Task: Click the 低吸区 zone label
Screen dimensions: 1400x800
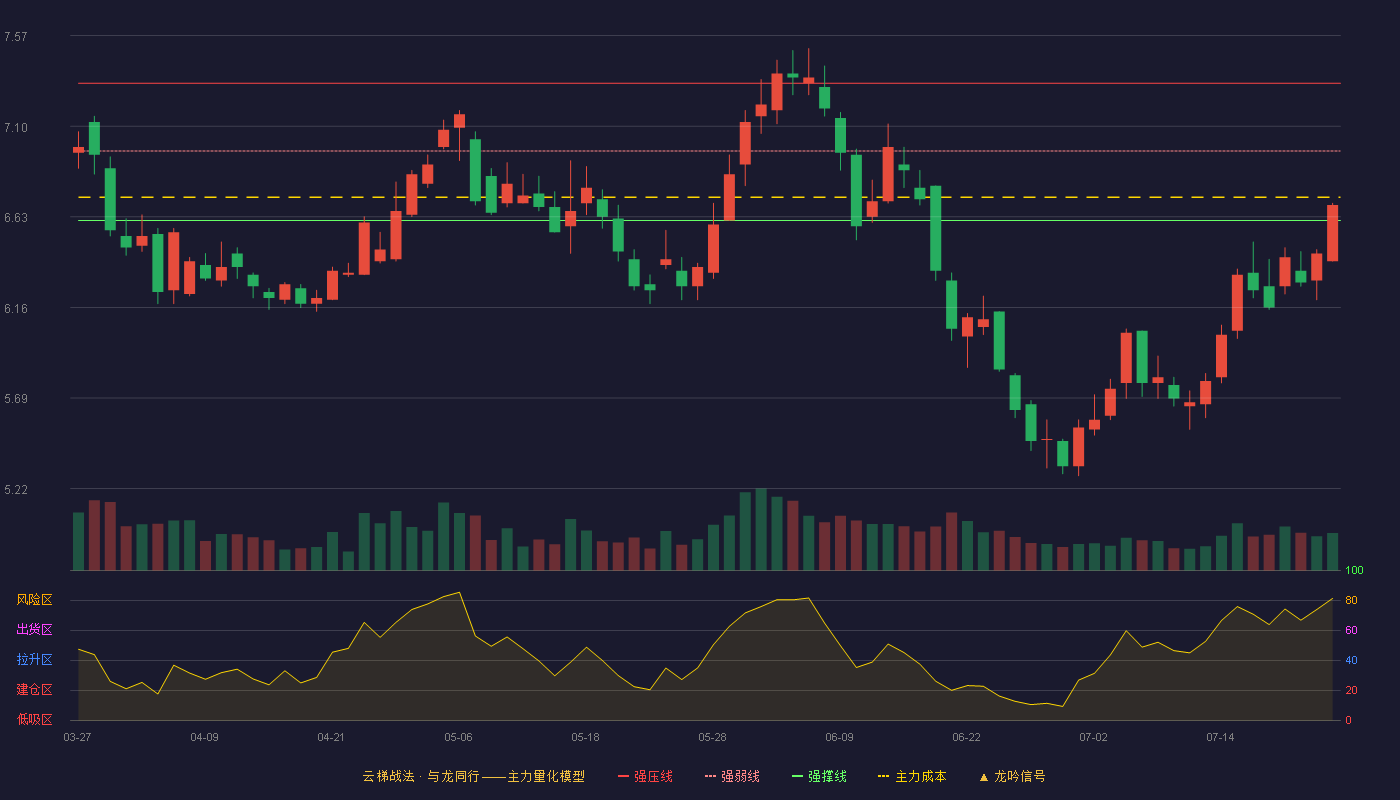Action: click(x=34, y=720)
